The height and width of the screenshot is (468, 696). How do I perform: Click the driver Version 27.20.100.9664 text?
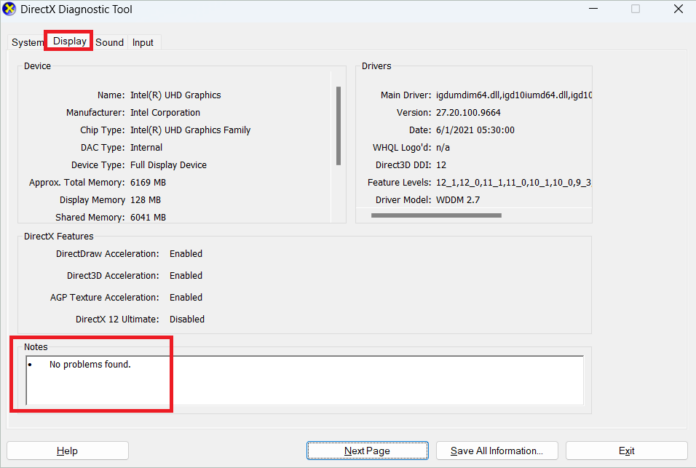coord(468,113)
